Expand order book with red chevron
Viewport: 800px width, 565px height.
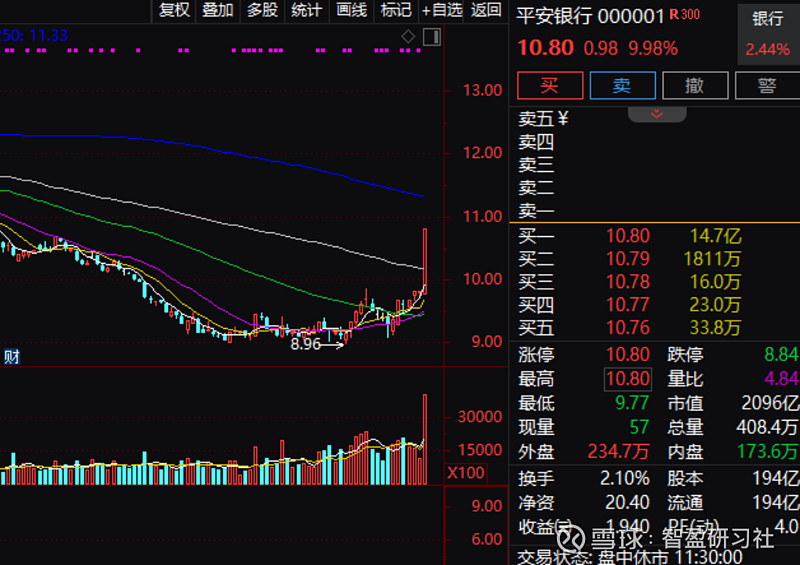[657, 114]
